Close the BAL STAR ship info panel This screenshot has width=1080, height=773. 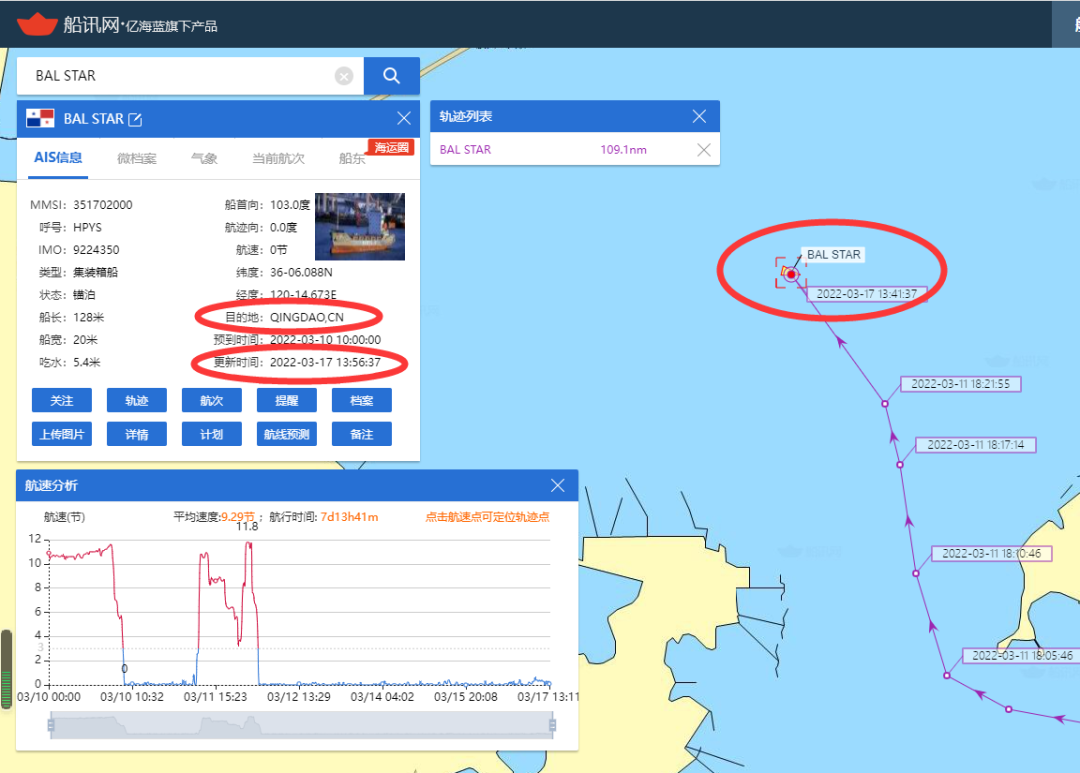tap(404, 118)
